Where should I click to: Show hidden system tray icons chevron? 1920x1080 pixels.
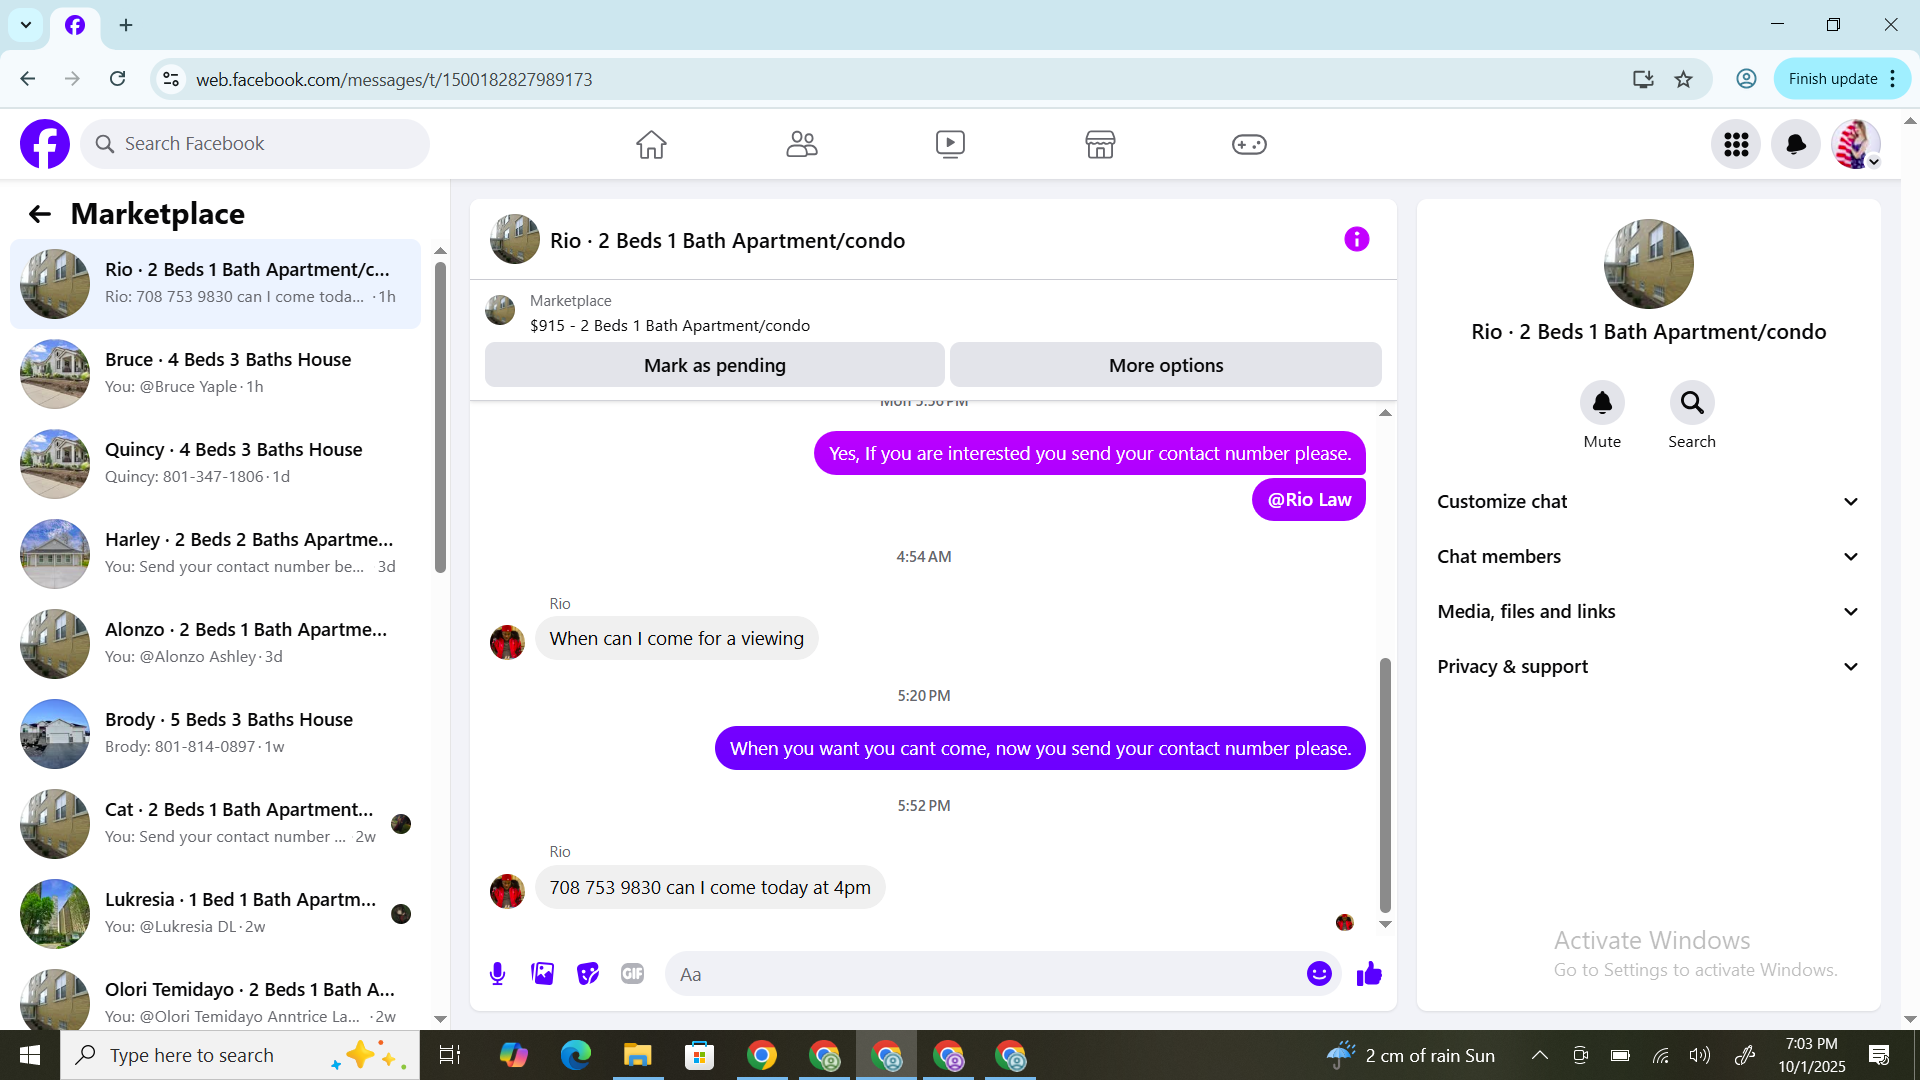point(1540,1055)
